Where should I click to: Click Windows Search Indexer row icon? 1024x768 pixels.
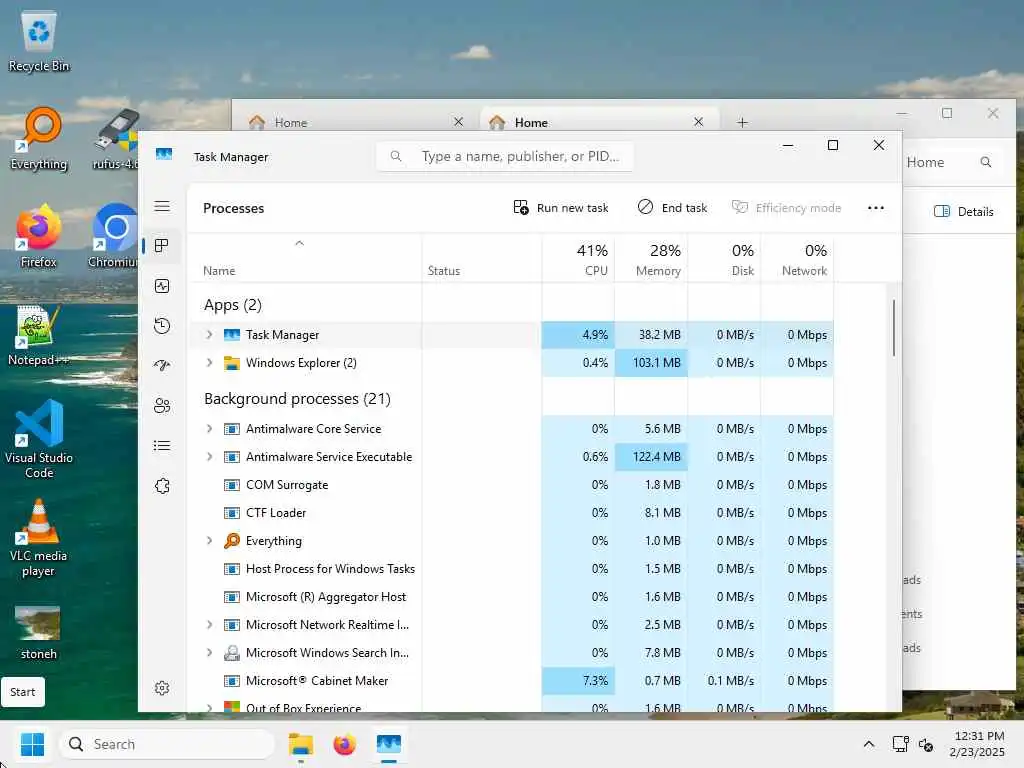tap(232, 653)
